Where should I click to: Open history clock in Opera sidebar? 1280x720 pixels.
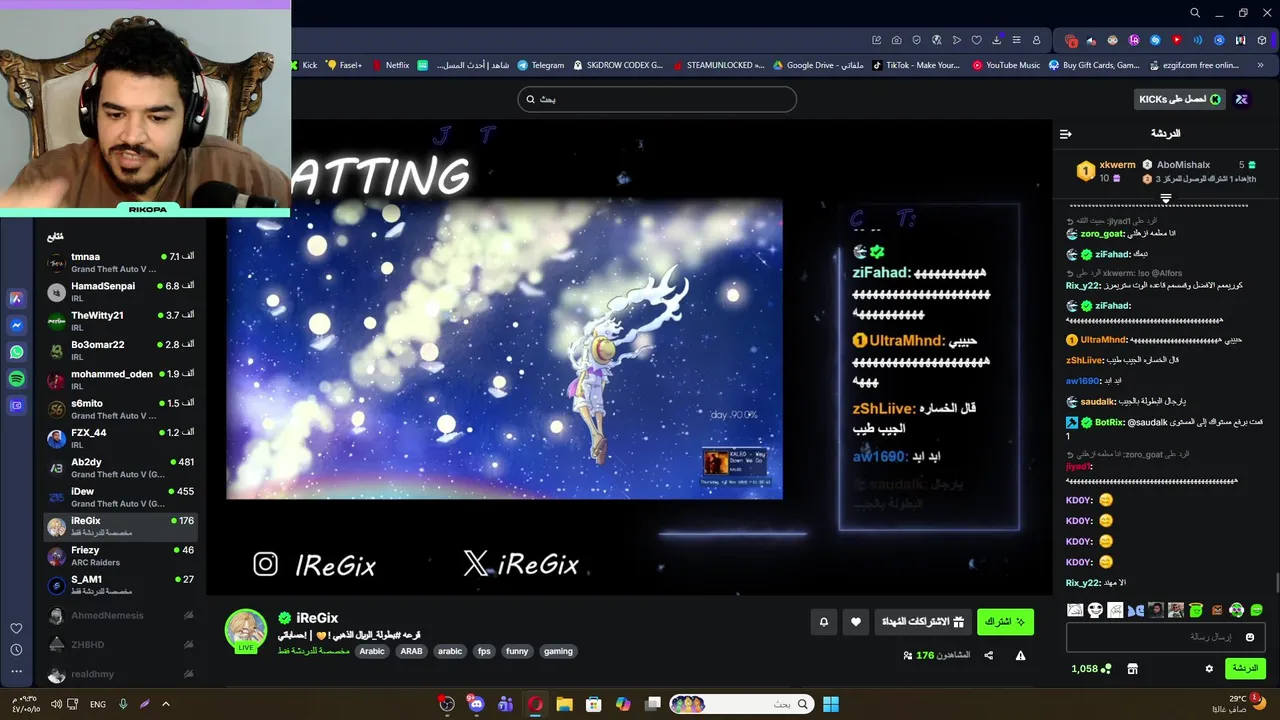[x=16, y=650]
